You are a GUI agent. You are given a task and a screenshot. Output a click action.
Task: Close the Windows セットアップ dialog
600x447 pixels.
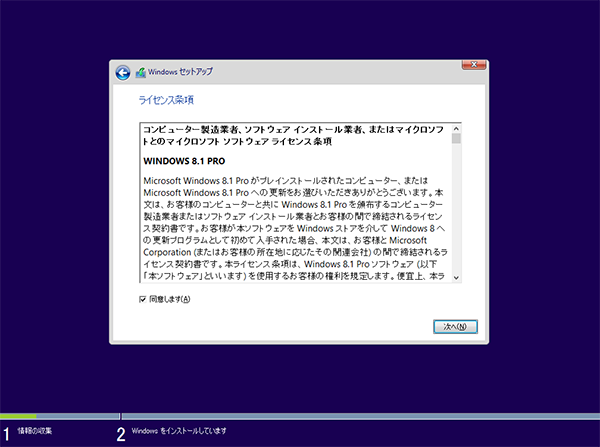[x=474, y=65]
